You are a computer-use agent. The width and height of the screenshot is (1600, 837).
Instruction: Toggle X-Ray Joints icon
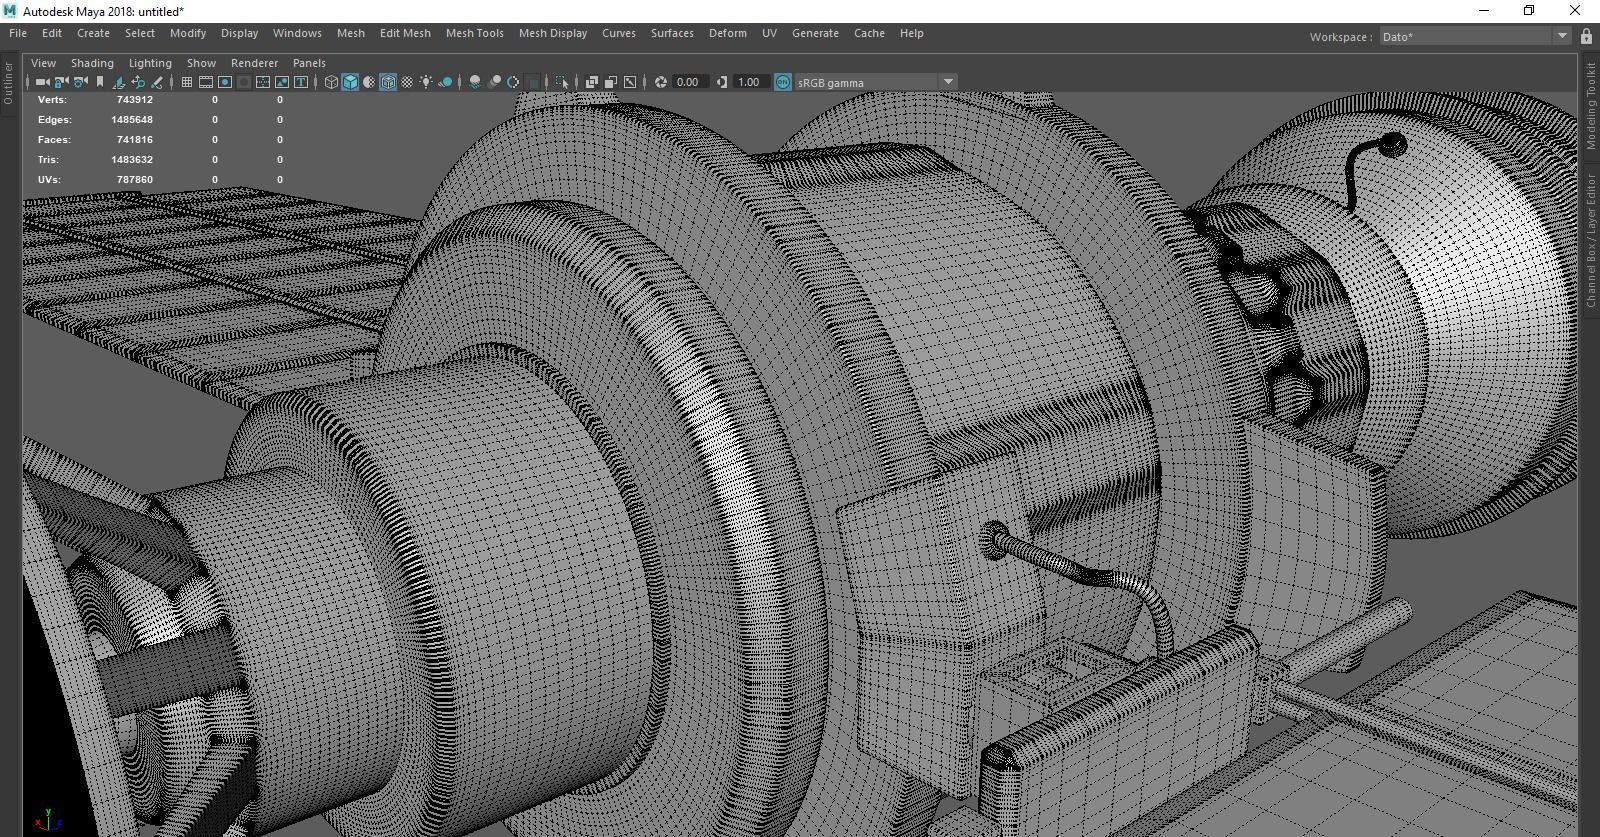[630, 82]
